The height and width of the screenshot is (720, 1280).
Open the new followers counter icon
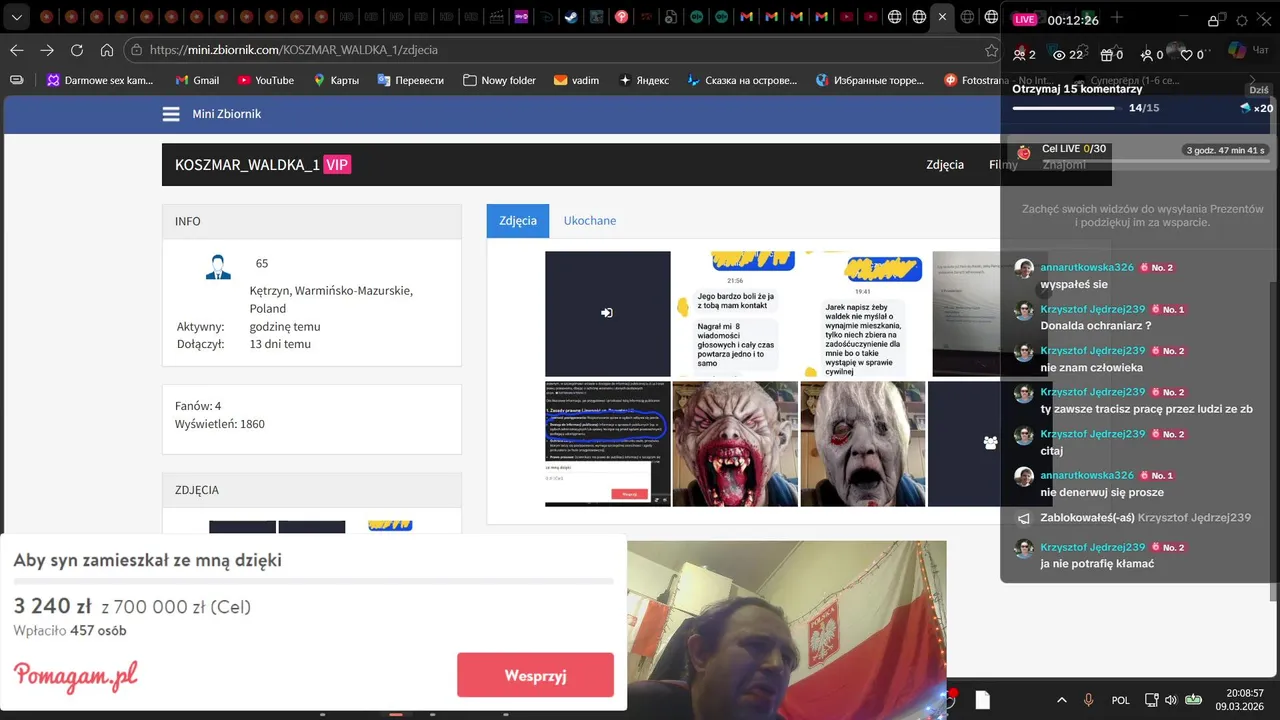(1148, 55)
